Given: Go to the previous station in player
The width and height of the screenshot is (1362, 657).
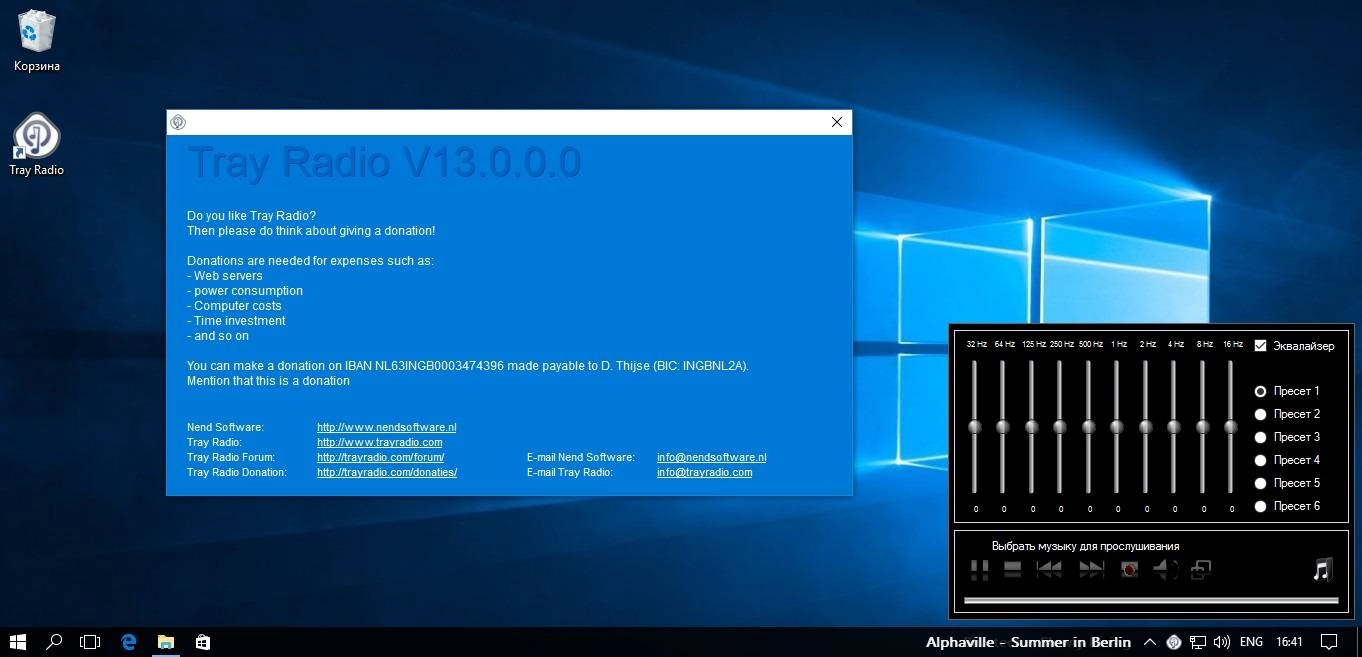Looking at the screenshot, I should (x=1049, y=569).
